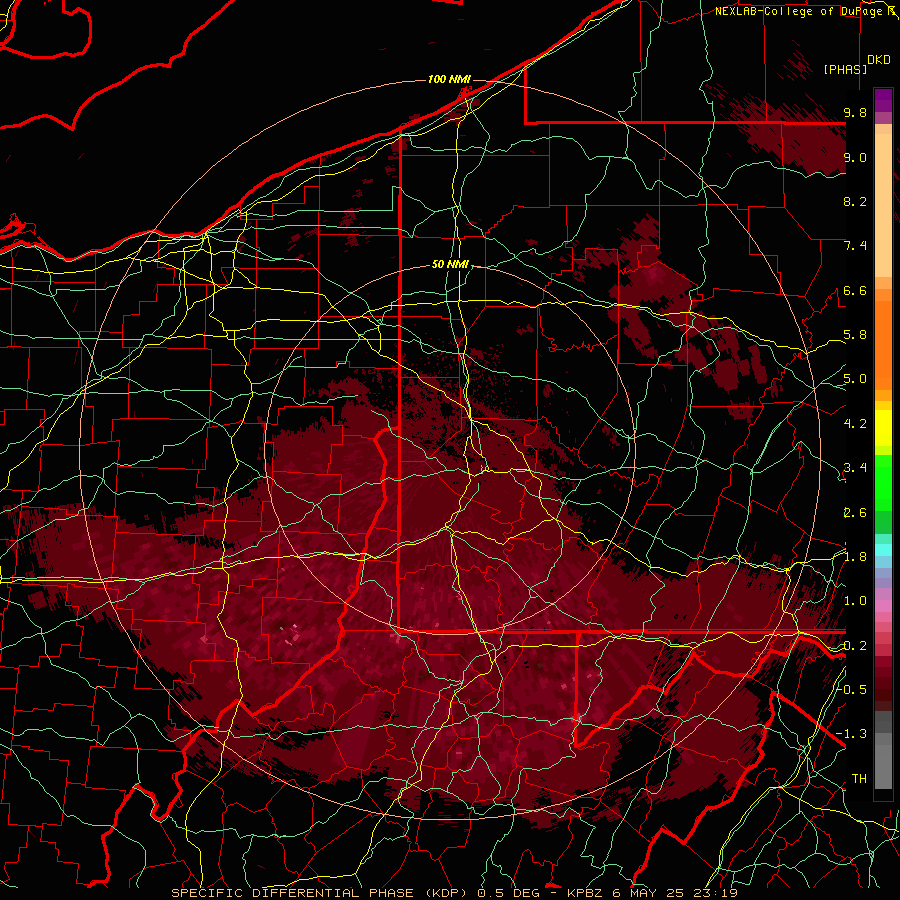The height and width of the screenshot is (900, 900).
Task: Click the 7.4 scale label
Action: coord(855,246)
